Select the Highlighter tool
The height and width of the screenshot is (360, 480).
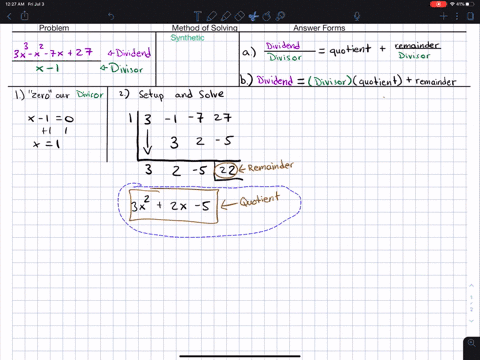point(226,16)
